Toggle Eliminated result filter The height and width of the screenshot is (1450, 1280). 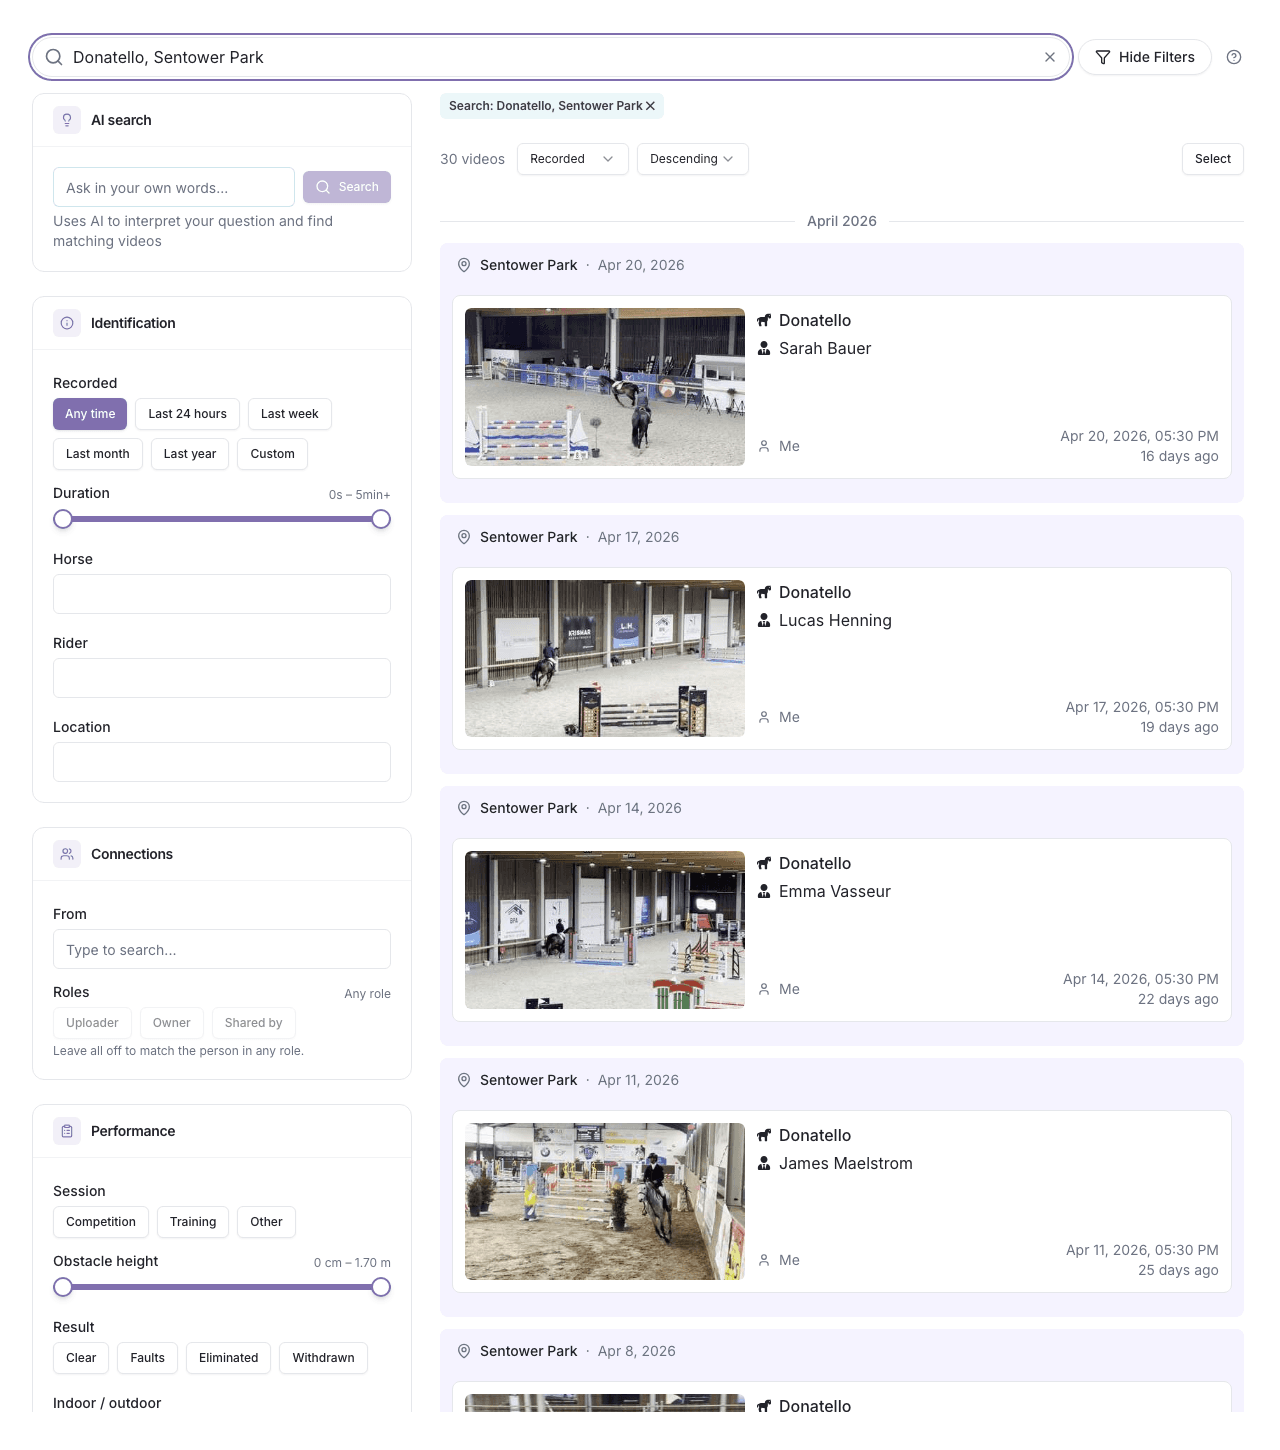(x=228, y=1358)
